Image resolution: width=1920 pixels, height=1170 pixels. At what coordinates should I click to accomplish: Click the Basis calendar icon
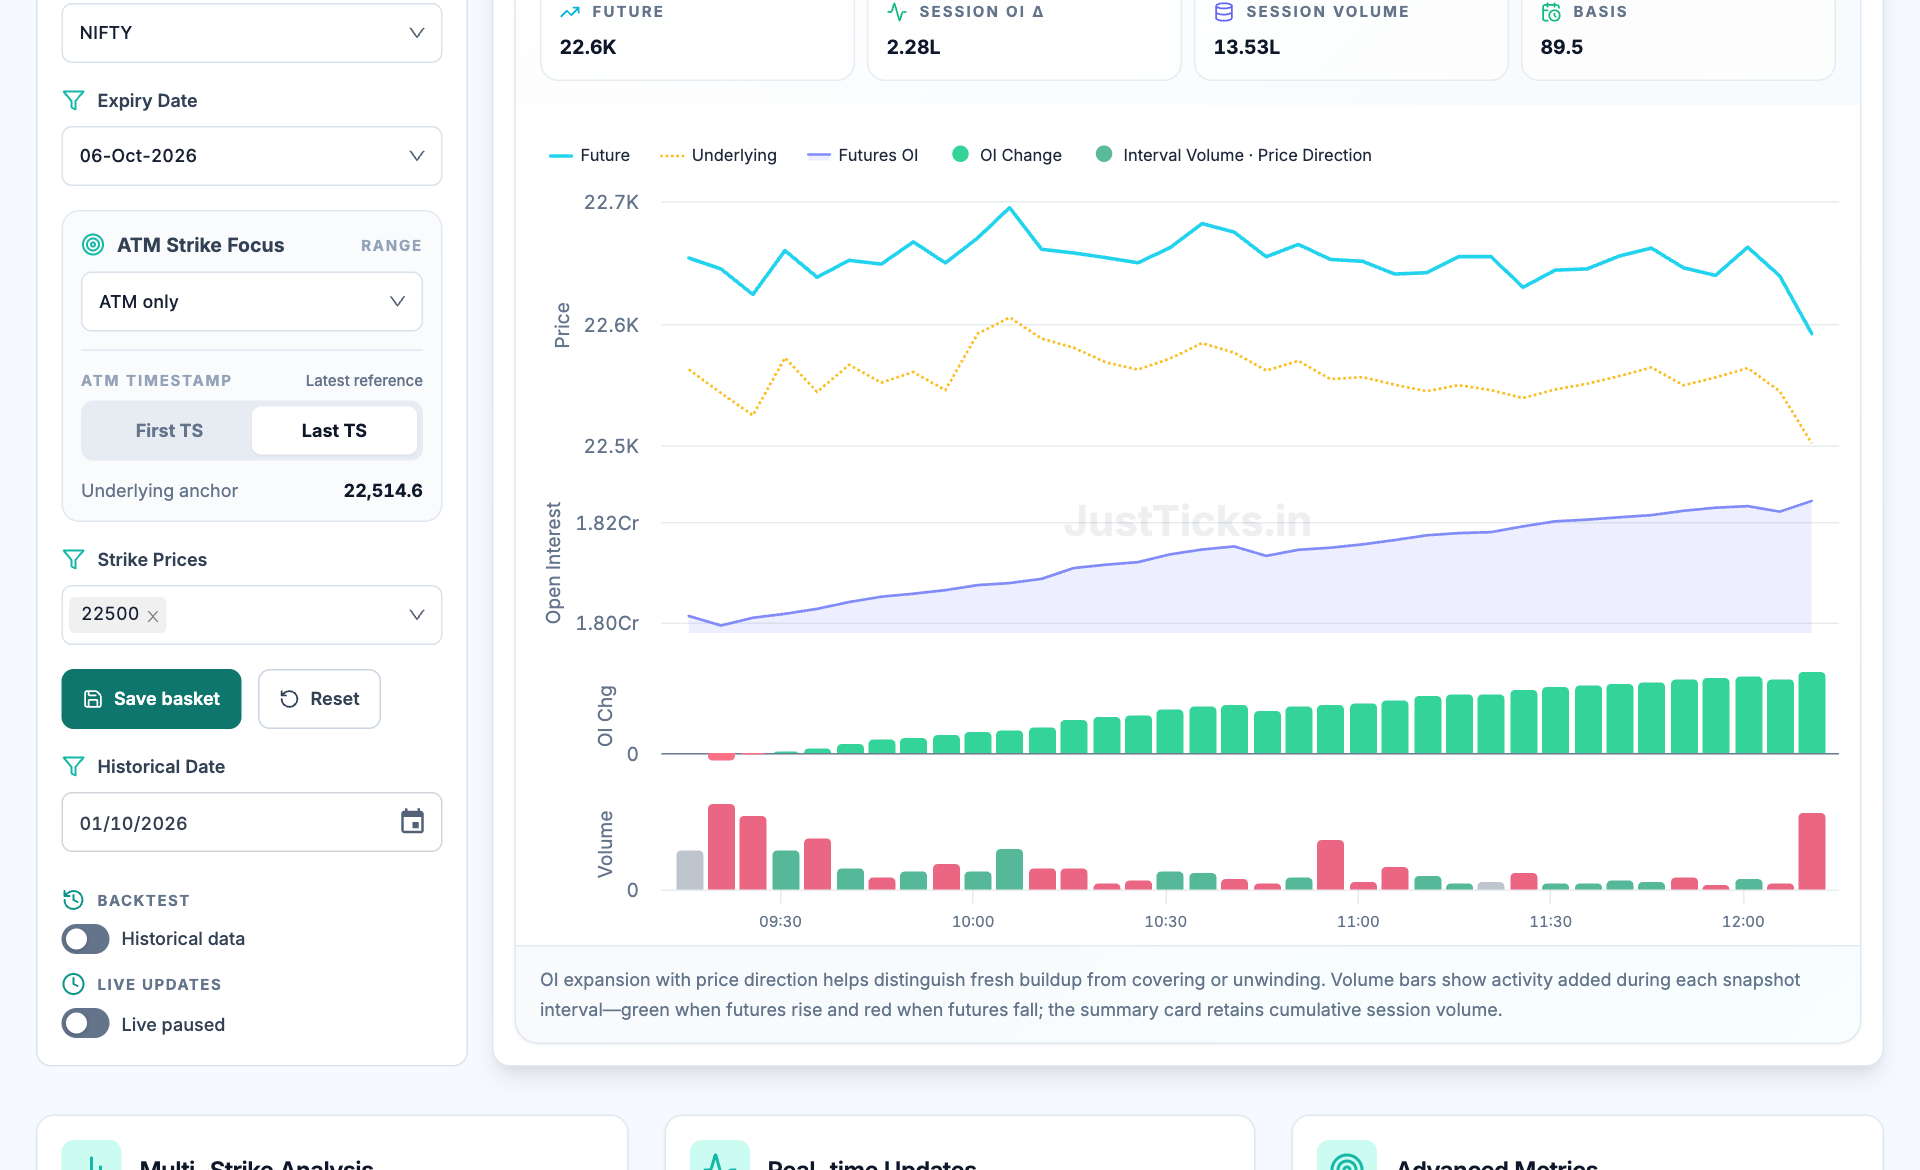pos(1551,12)
